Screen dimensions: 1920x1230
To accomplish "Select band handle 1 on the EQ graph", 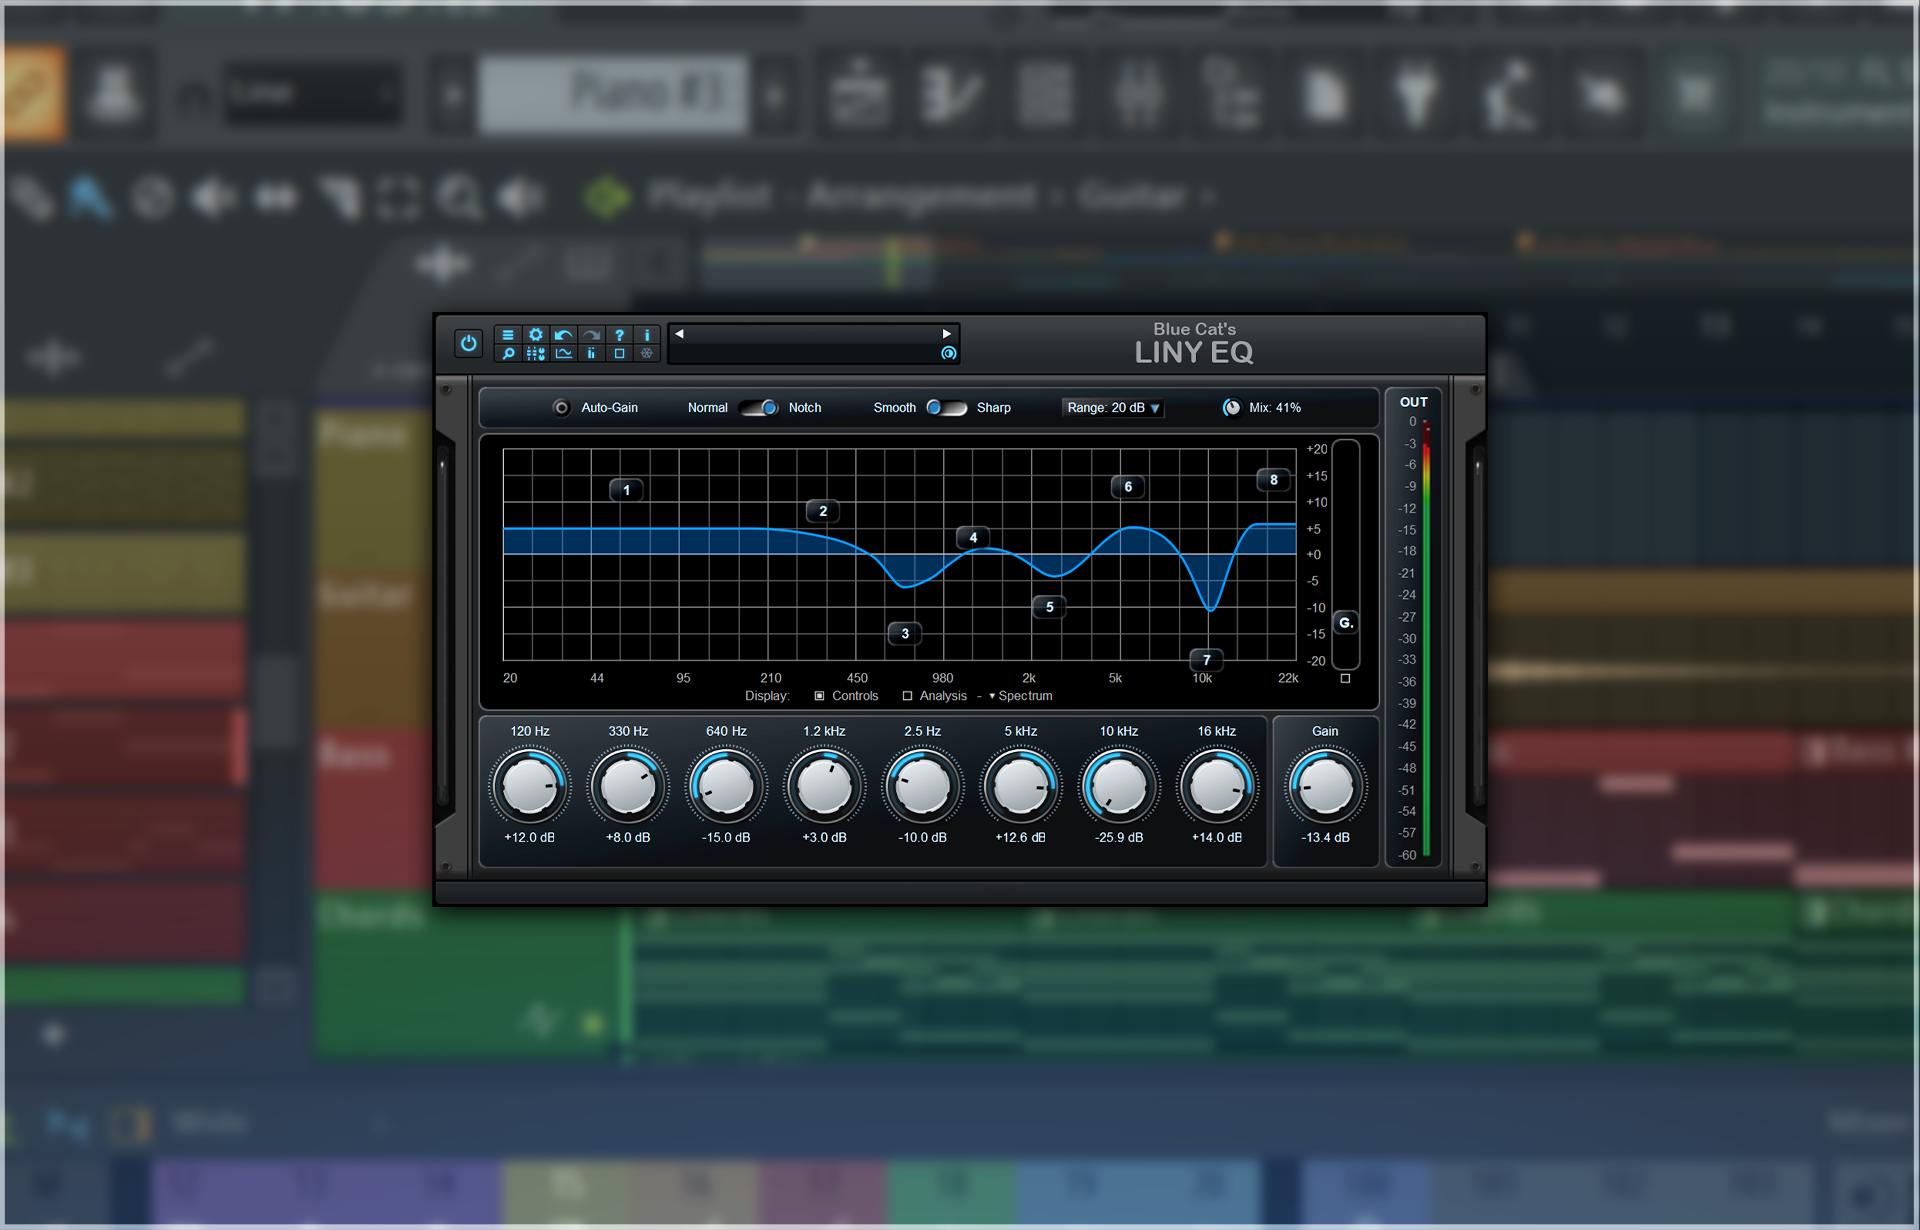I will (627, 490).
